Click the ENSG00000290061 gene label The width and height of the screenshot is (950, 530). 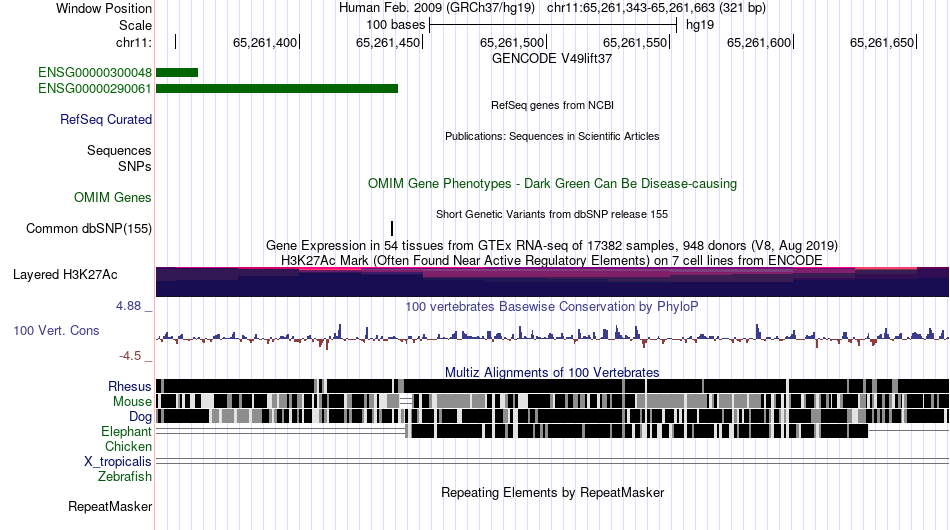point(95,88)
